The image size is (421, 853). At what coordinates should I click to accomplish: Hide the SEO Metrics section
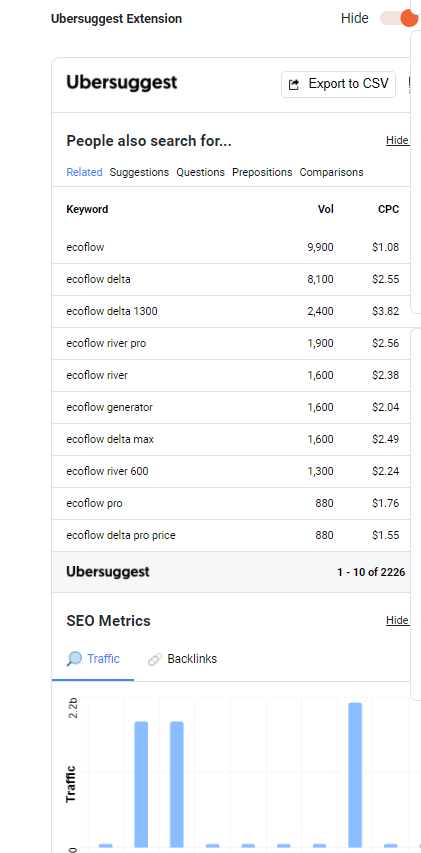tap(397, 620)
